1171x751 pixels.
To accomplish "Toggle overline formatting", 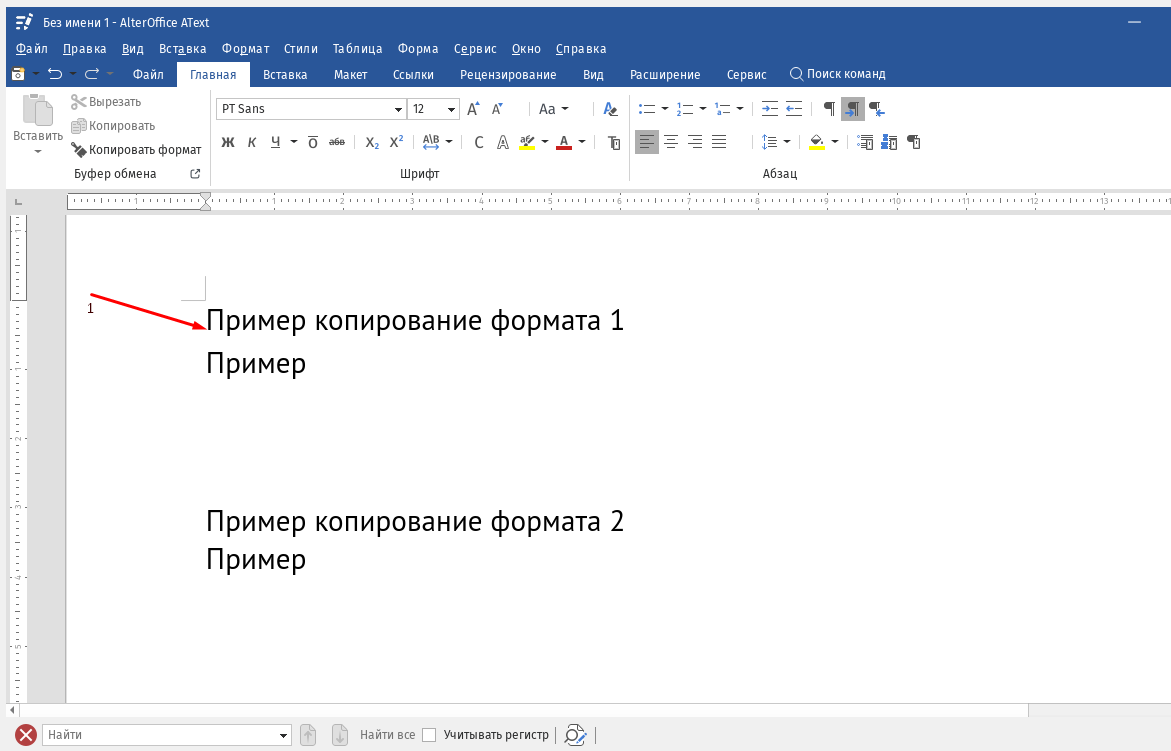I will [x=313, y=142].
